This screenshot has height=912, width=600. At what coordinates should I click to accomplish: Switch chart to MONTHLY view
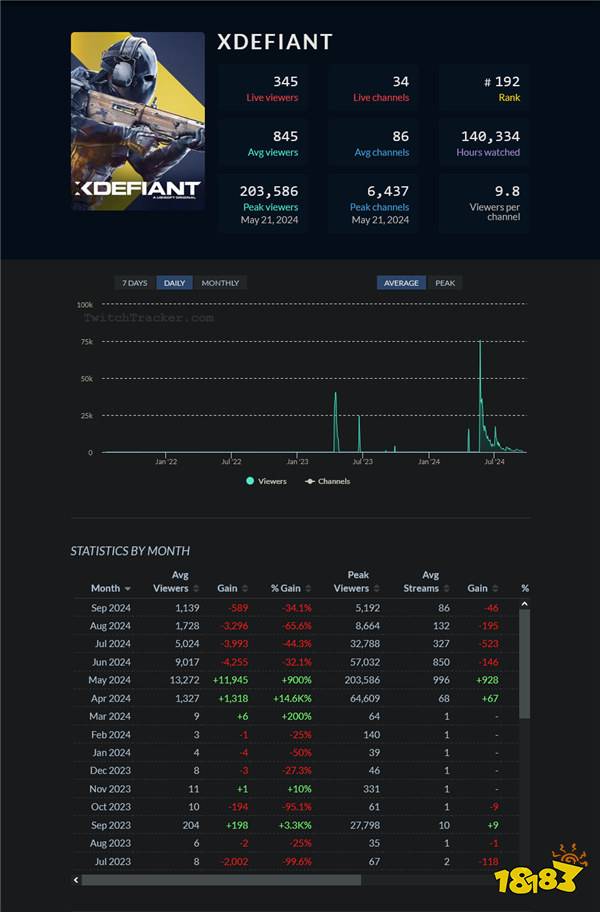pyautogui.click(x=220, y=283)
